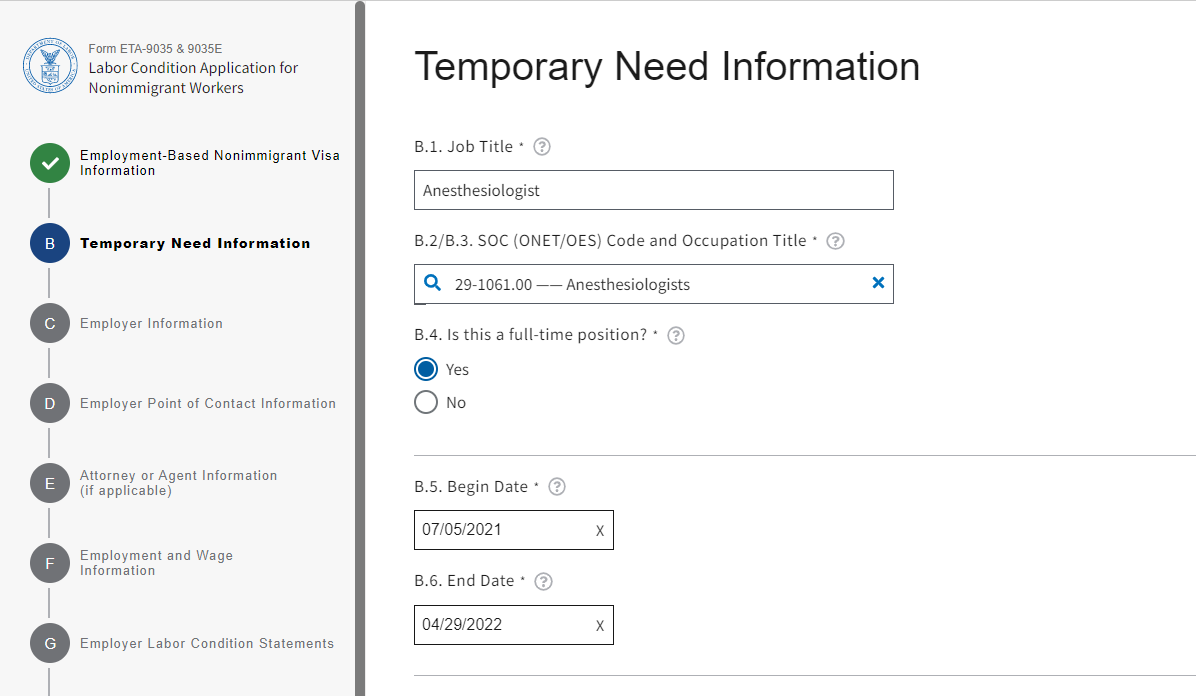Select No for full-time position

pos(426,402)
